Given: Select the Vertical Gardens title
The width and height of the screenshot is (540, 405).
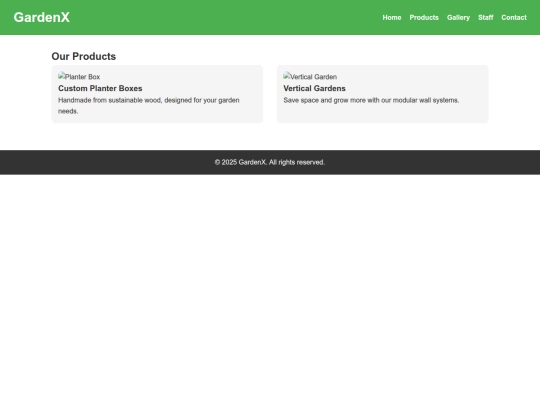Looking at the screenshot, I should point(314,89).
